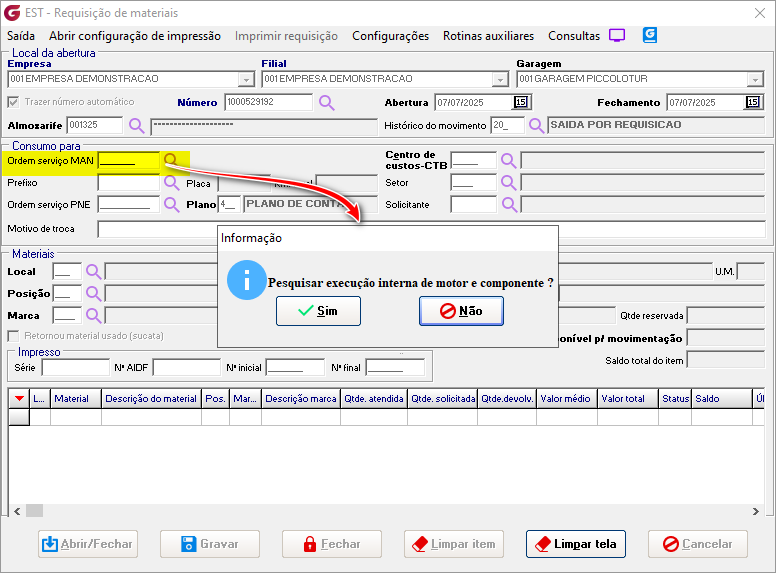Viewport: 776px width, 573px height.
Task: Click Setor search magnifier icon
Action: coord(508,183)
